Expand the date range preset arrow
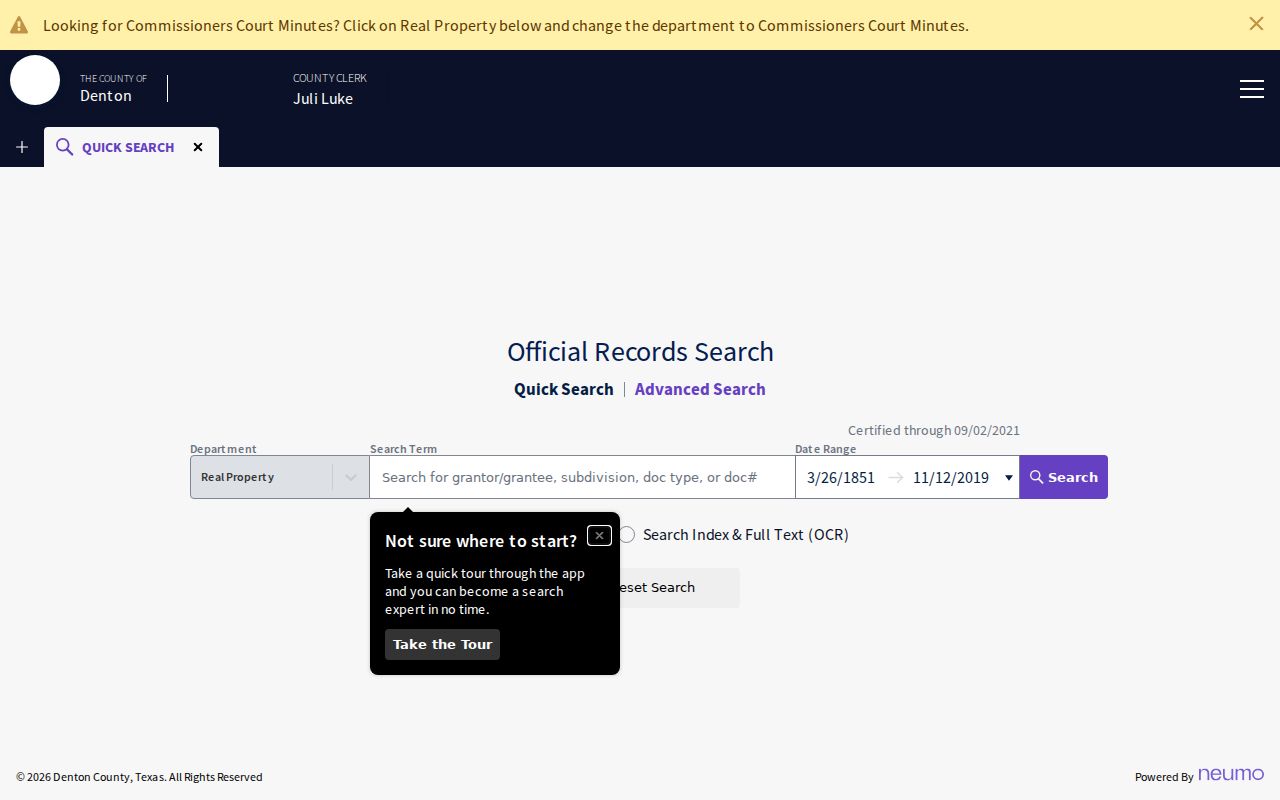 [x=1008, y=477]
